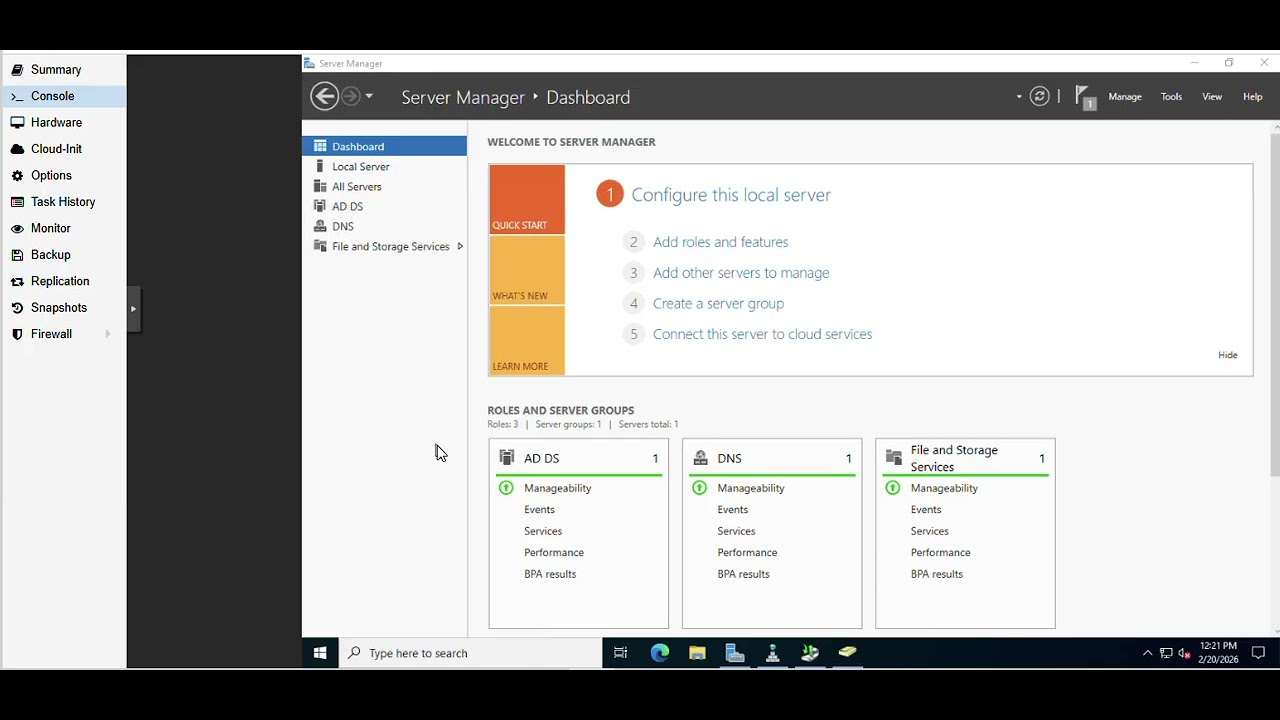Open the Firewall section
The image size is (1280, 720).
[x=64, y=335]
